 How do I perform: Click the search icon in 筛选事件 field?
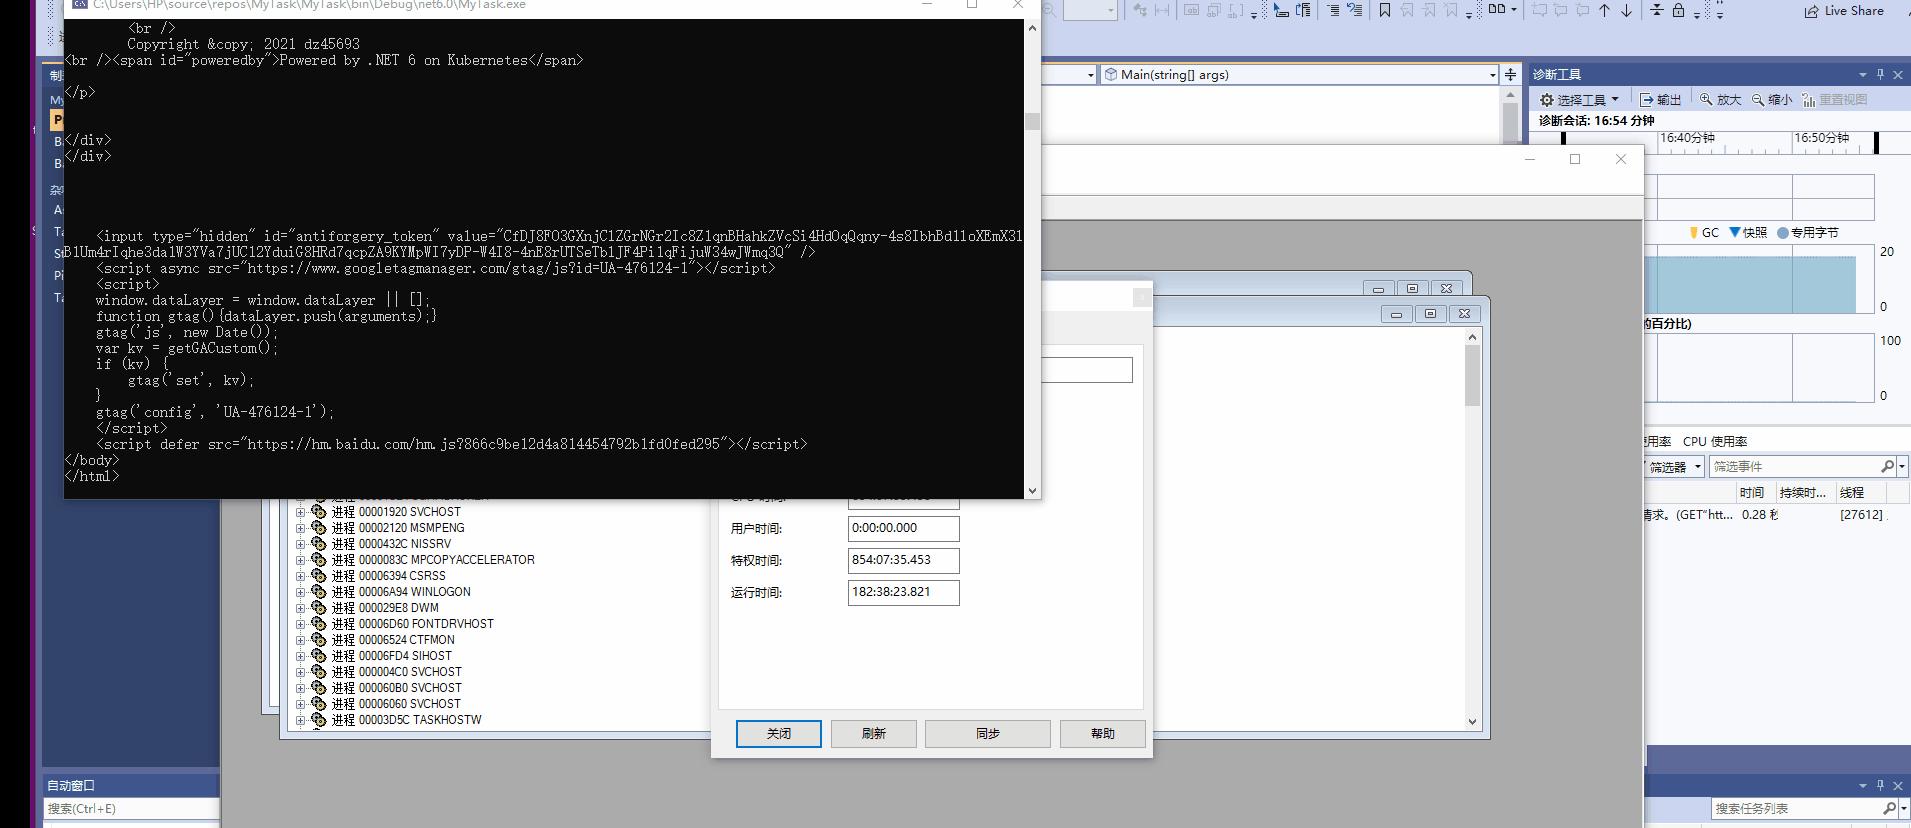[x=1887, y=467]
